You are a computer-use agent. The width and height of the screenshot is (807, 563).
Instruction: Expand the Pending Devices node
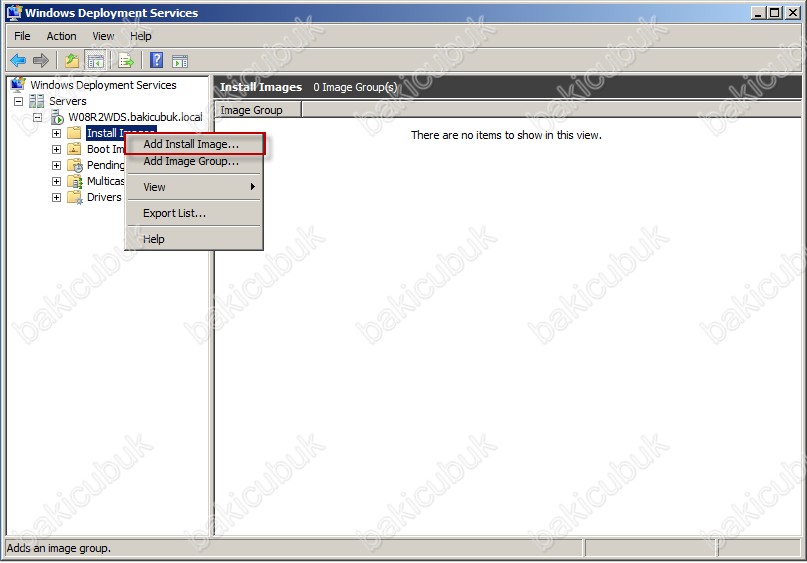[x=57, y=165]
